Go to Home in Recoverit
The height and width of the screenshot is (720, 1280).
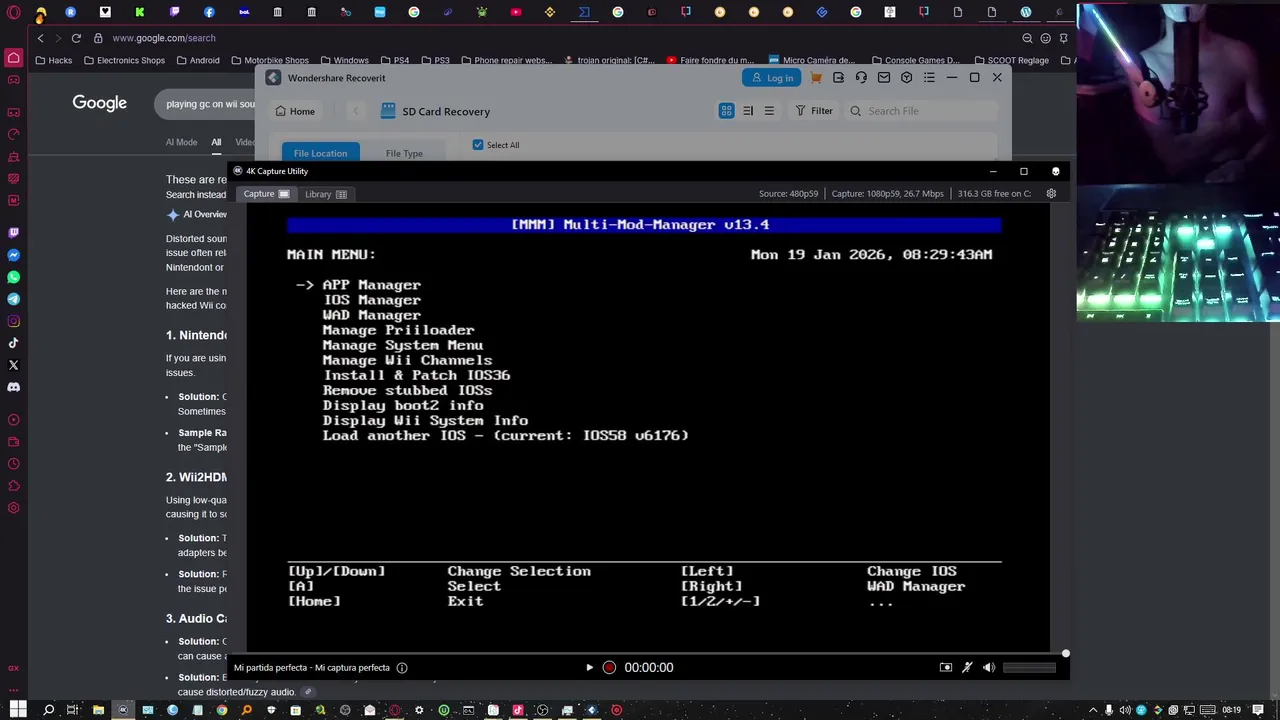(x=295, y=111)
